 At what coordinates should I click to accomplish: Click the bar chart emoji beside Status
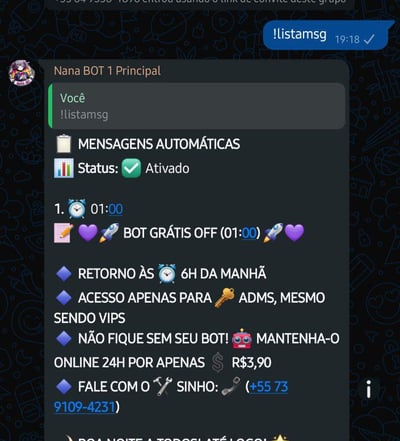pyautogui.click(x=64, y=168)
